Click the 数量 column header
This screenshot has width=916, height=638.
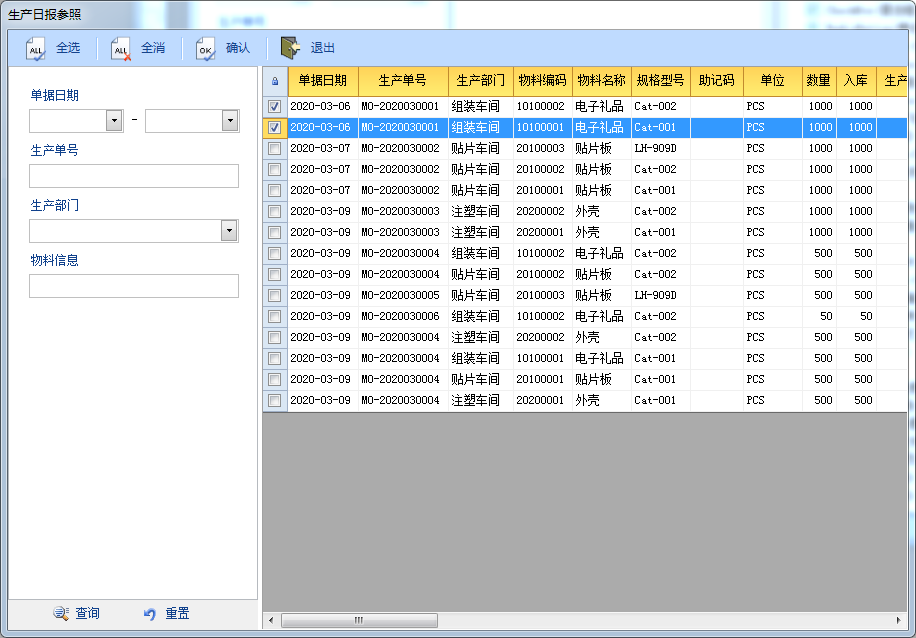click(819, 81)
